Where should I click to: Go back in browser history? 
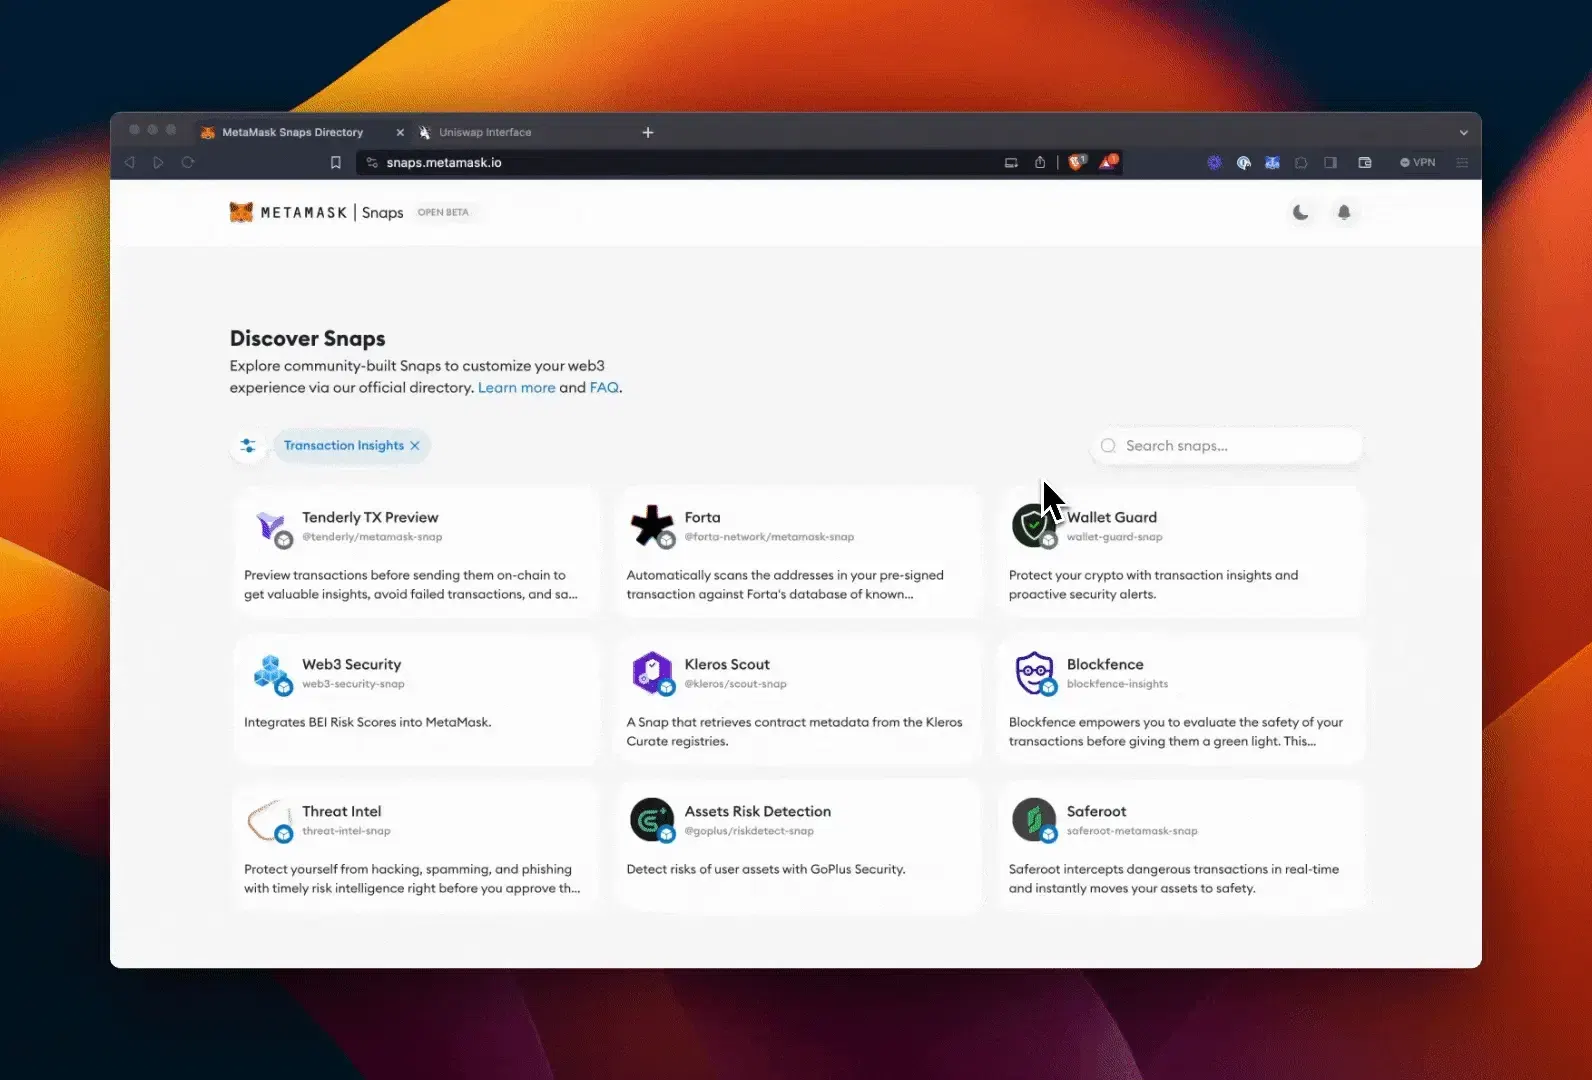[x=130, y=163]
